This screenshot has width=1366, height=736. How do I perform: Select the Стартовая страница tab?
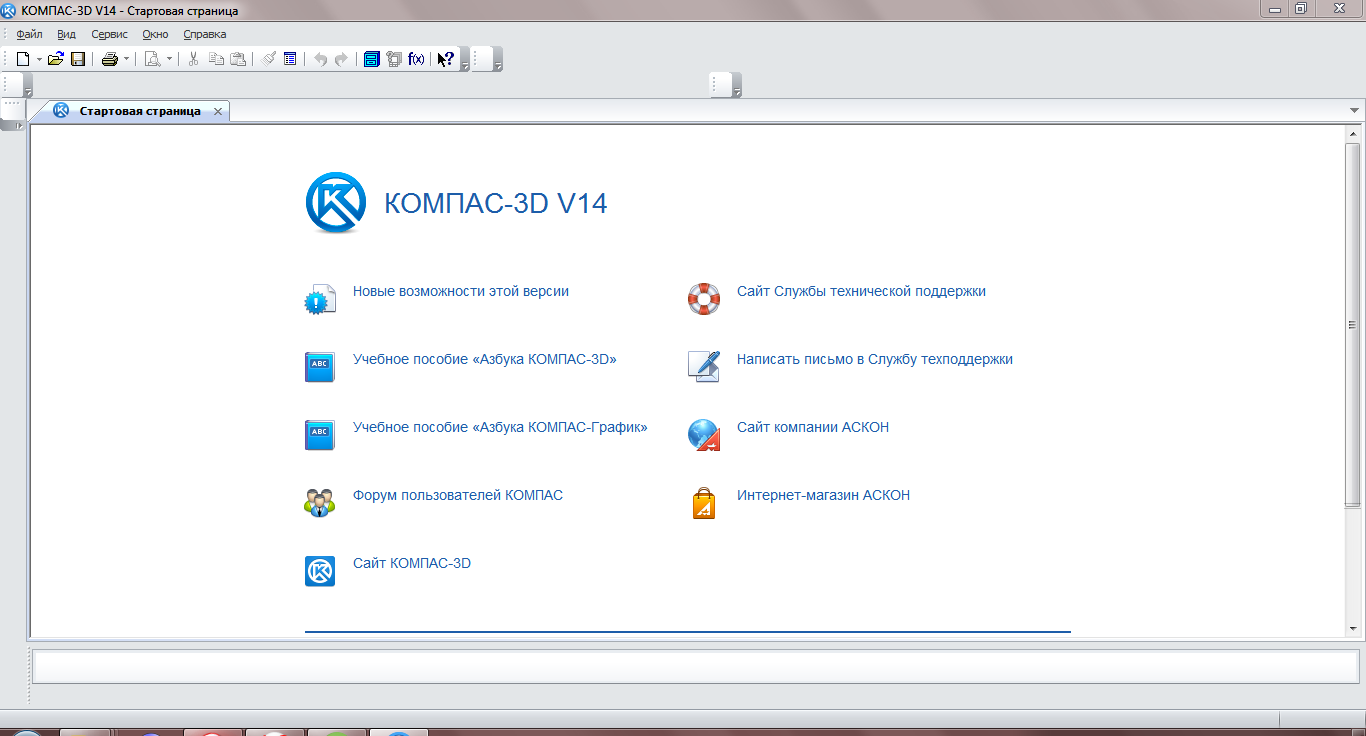click(x=140, y=111)
